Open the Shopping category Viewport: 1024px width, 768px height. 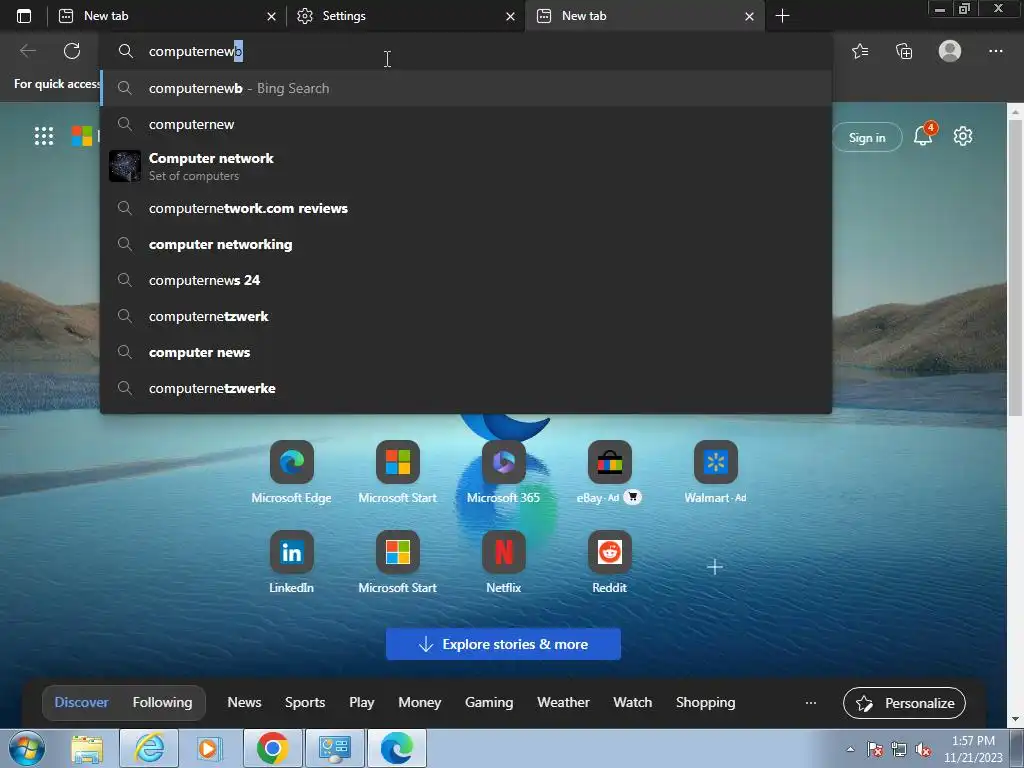click(x=705, y=703)
